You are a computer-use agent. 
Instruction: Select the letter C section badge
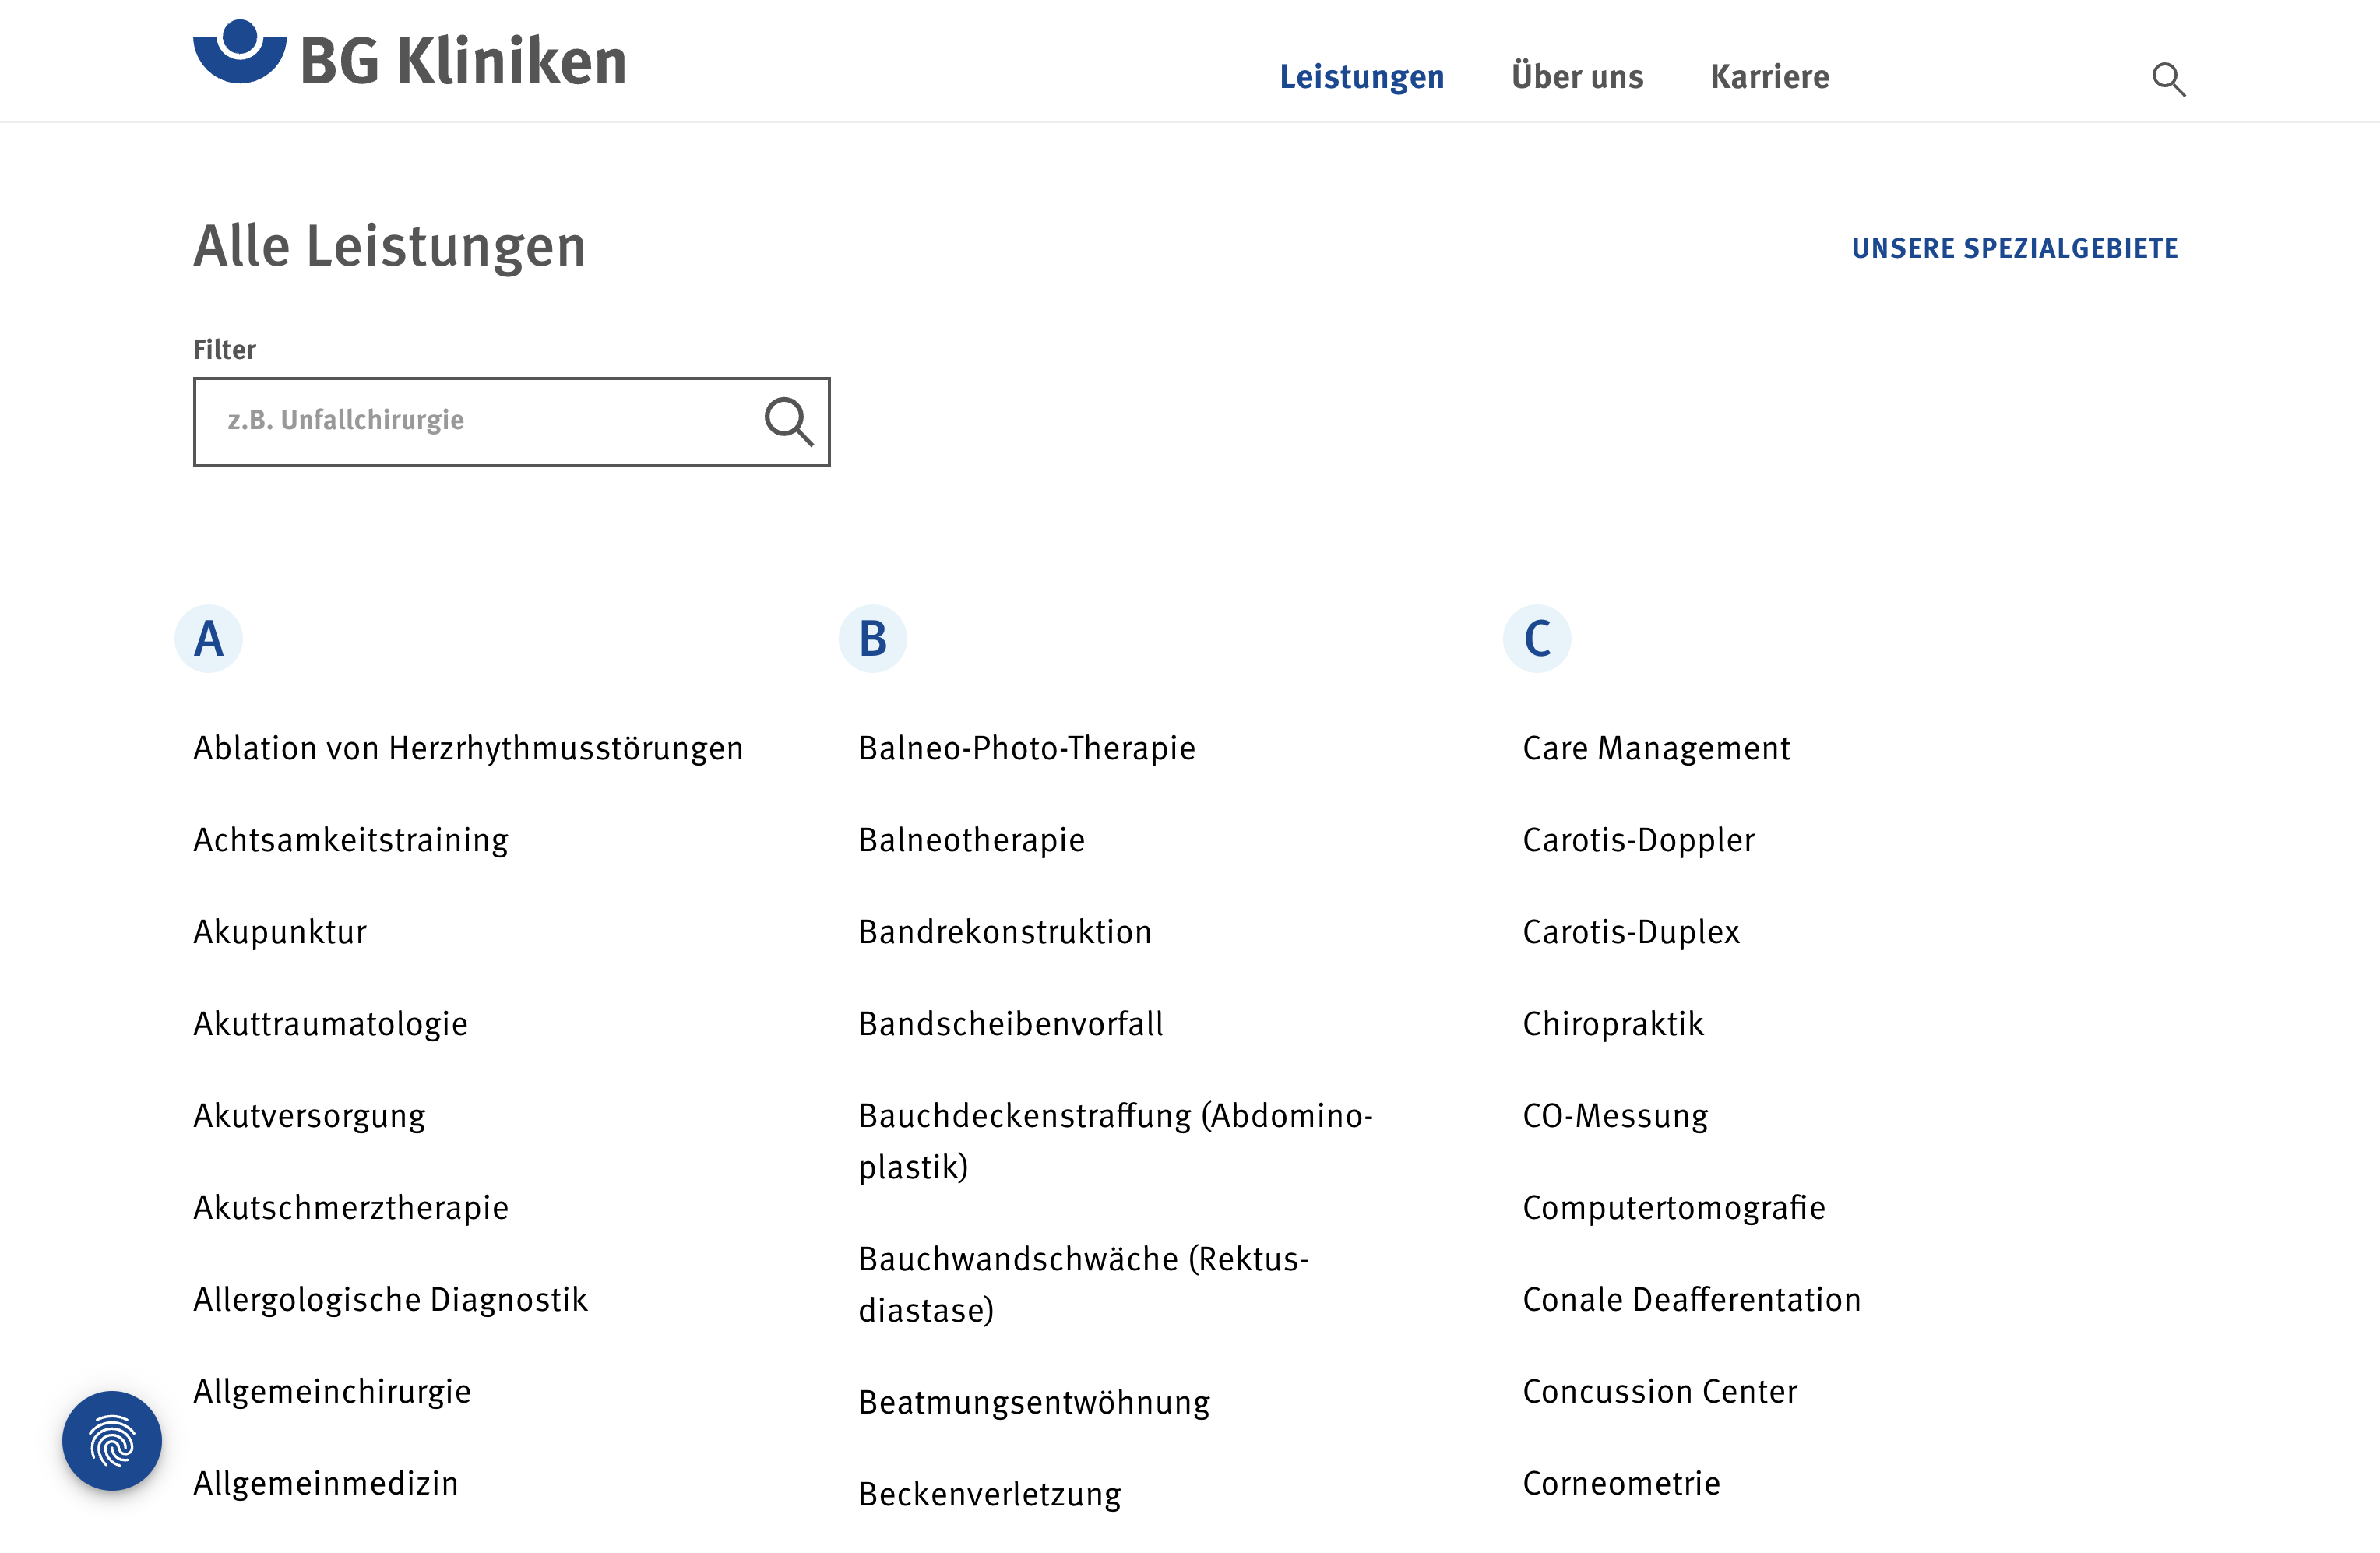tap(1538, 638)
